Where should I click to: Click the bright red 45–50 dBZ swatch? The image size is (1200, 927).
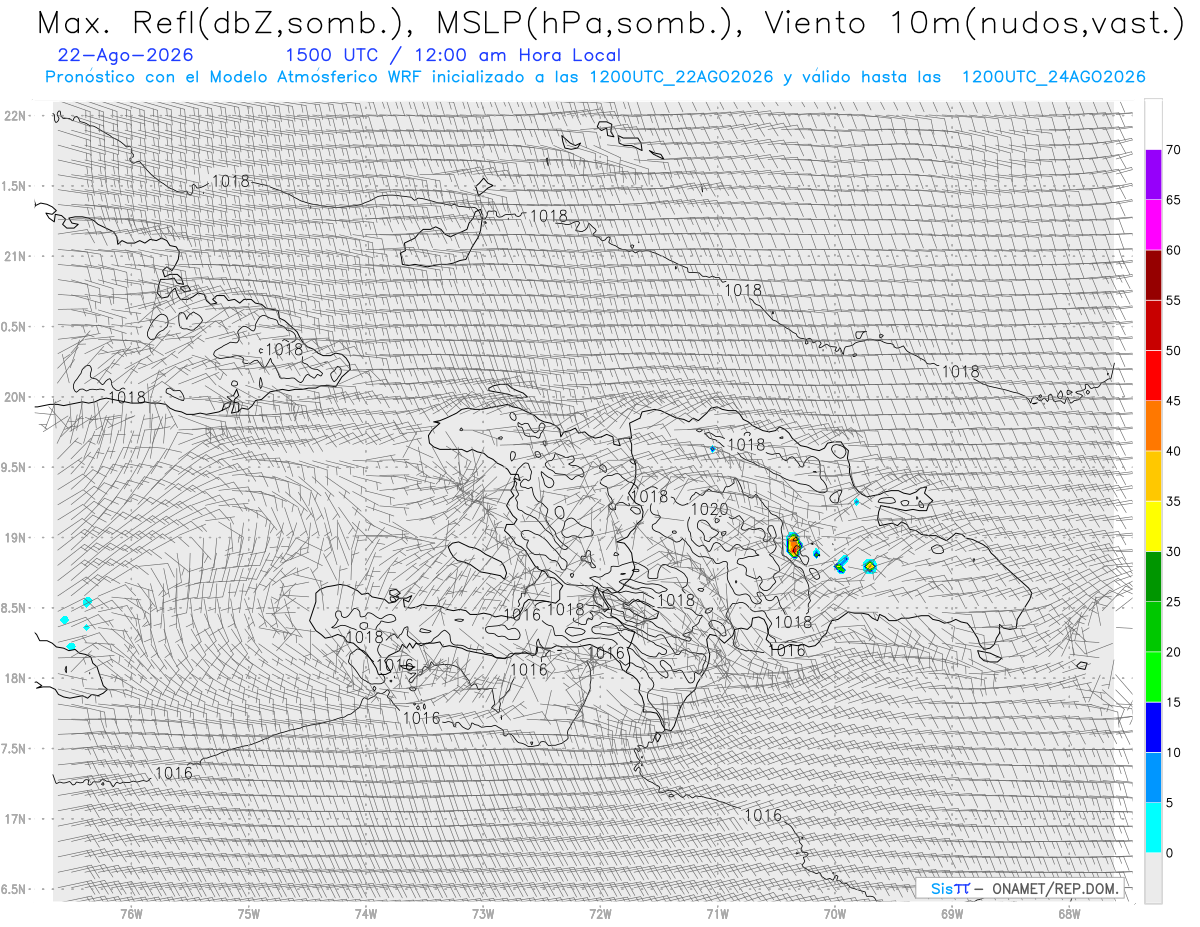point(1153,376)
